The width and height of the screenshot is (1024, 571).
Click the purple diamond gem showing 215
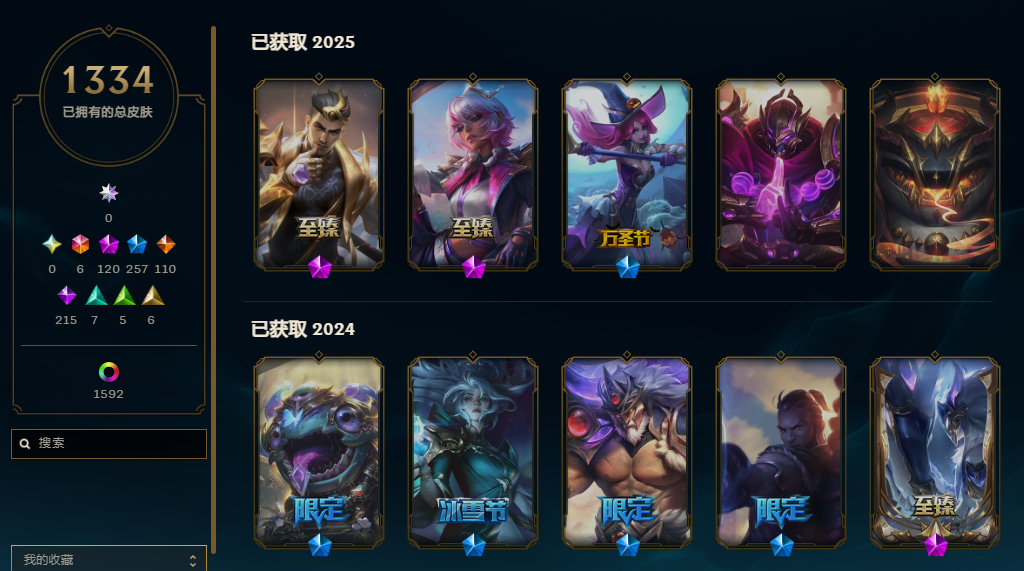click(x=67, y=296)
